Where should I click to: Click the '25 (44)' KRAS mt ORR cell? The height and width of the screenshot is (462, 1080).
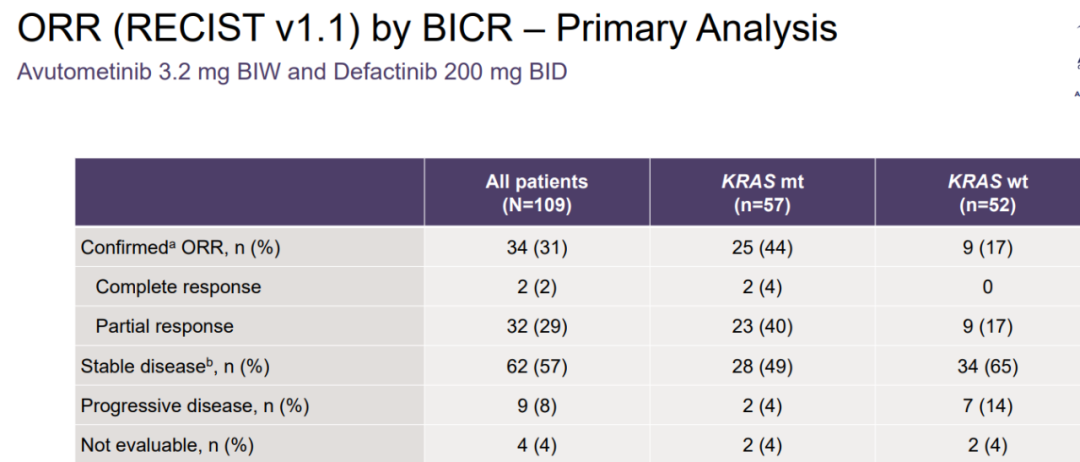click(762, 247)
